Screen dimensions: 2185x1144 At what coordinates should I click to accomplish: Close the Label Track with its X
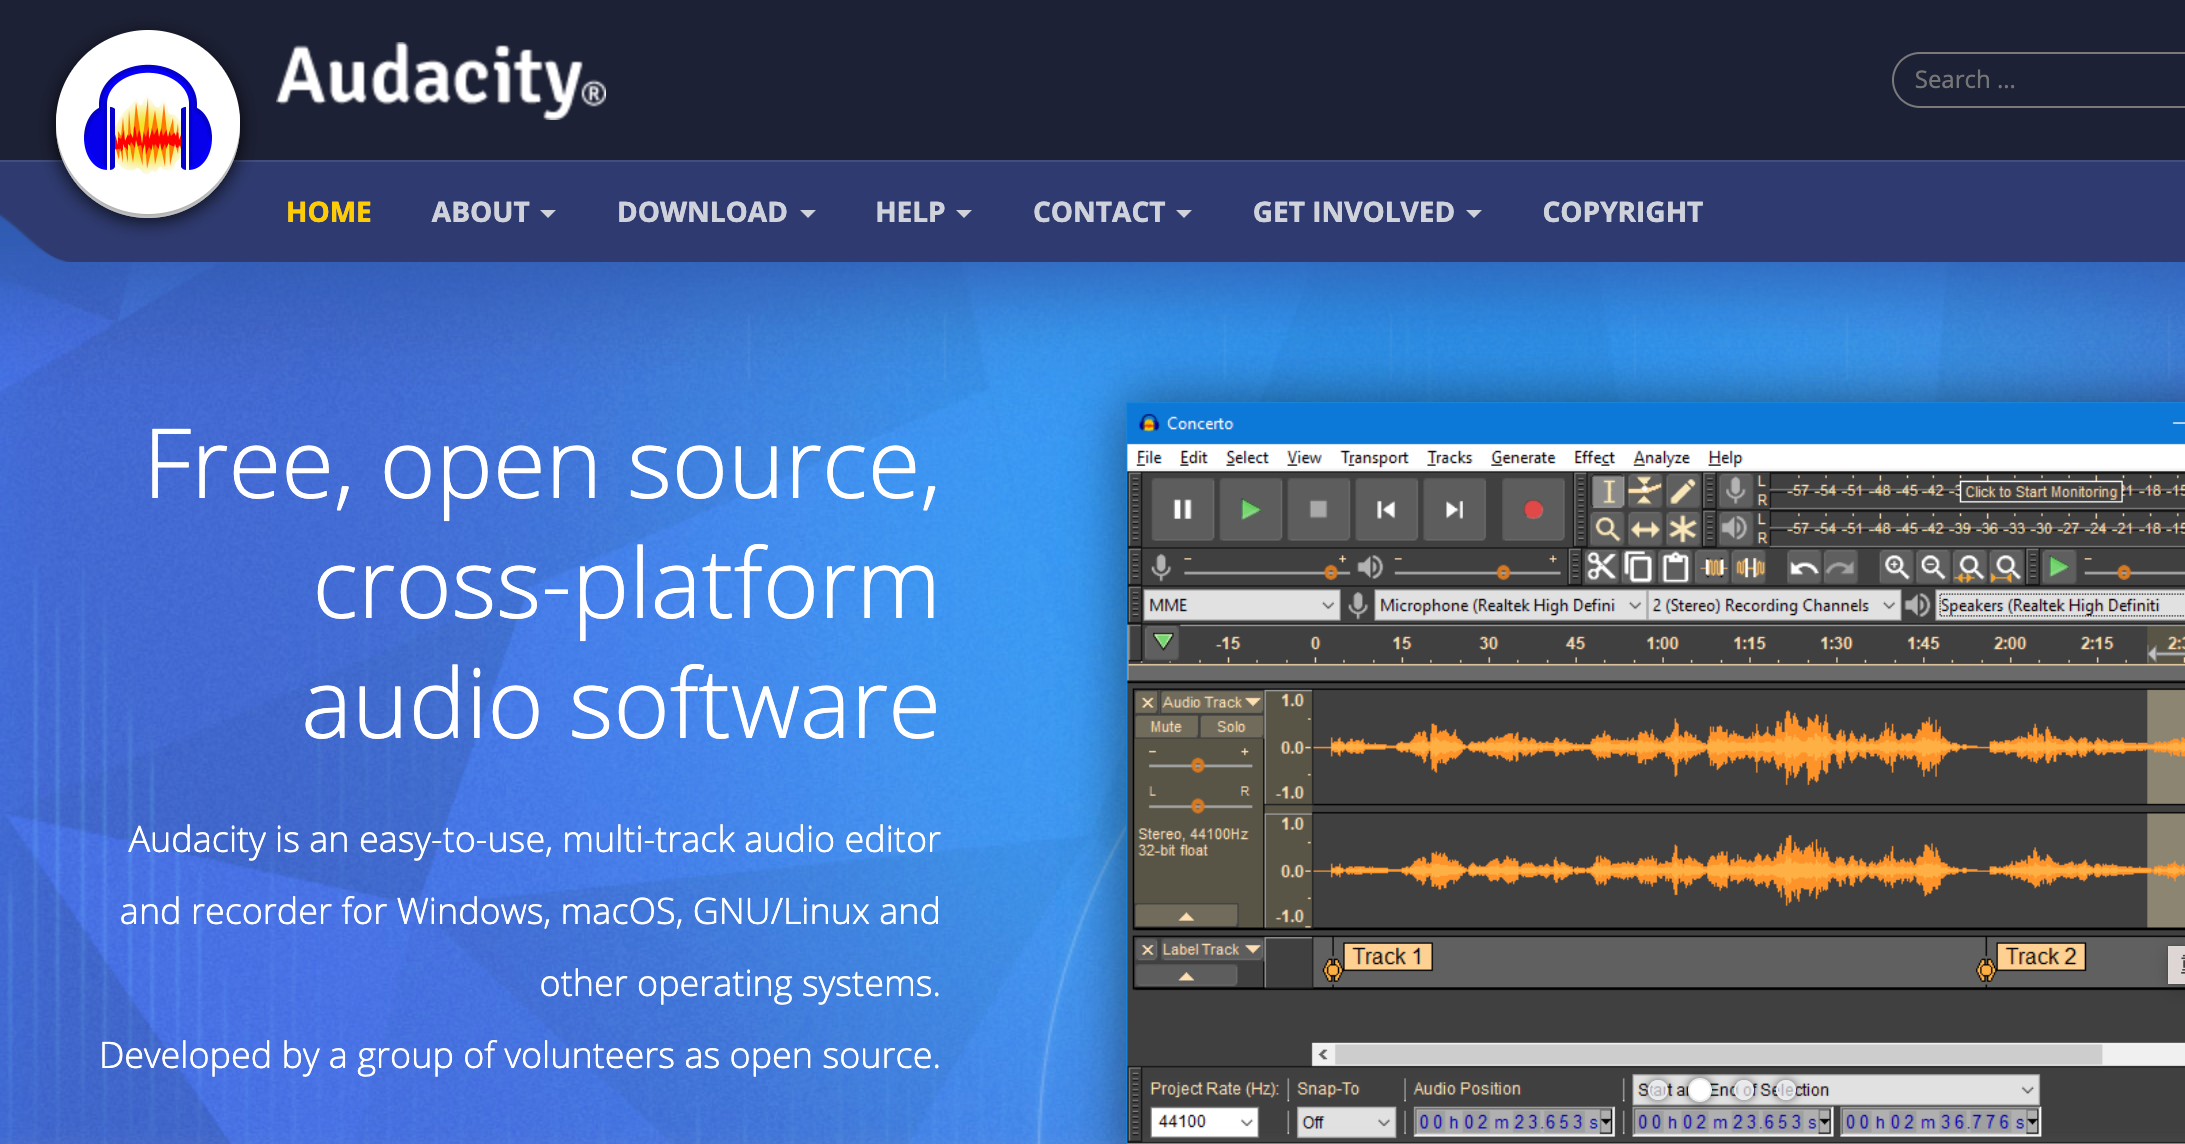1148,949
